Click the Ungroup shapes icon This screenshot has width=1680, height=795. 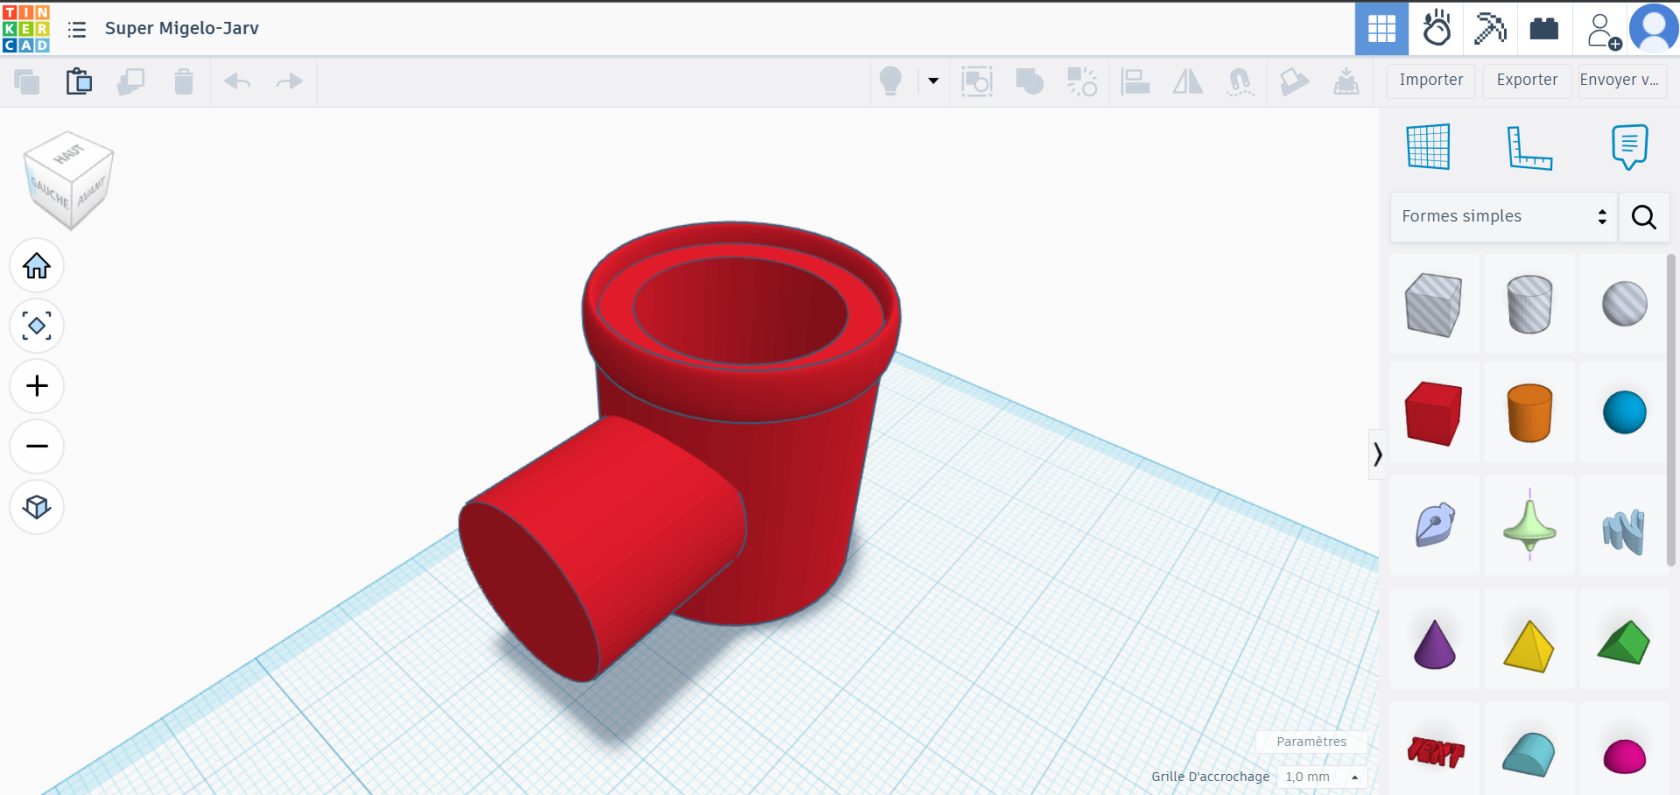(x=1082, y=81)
